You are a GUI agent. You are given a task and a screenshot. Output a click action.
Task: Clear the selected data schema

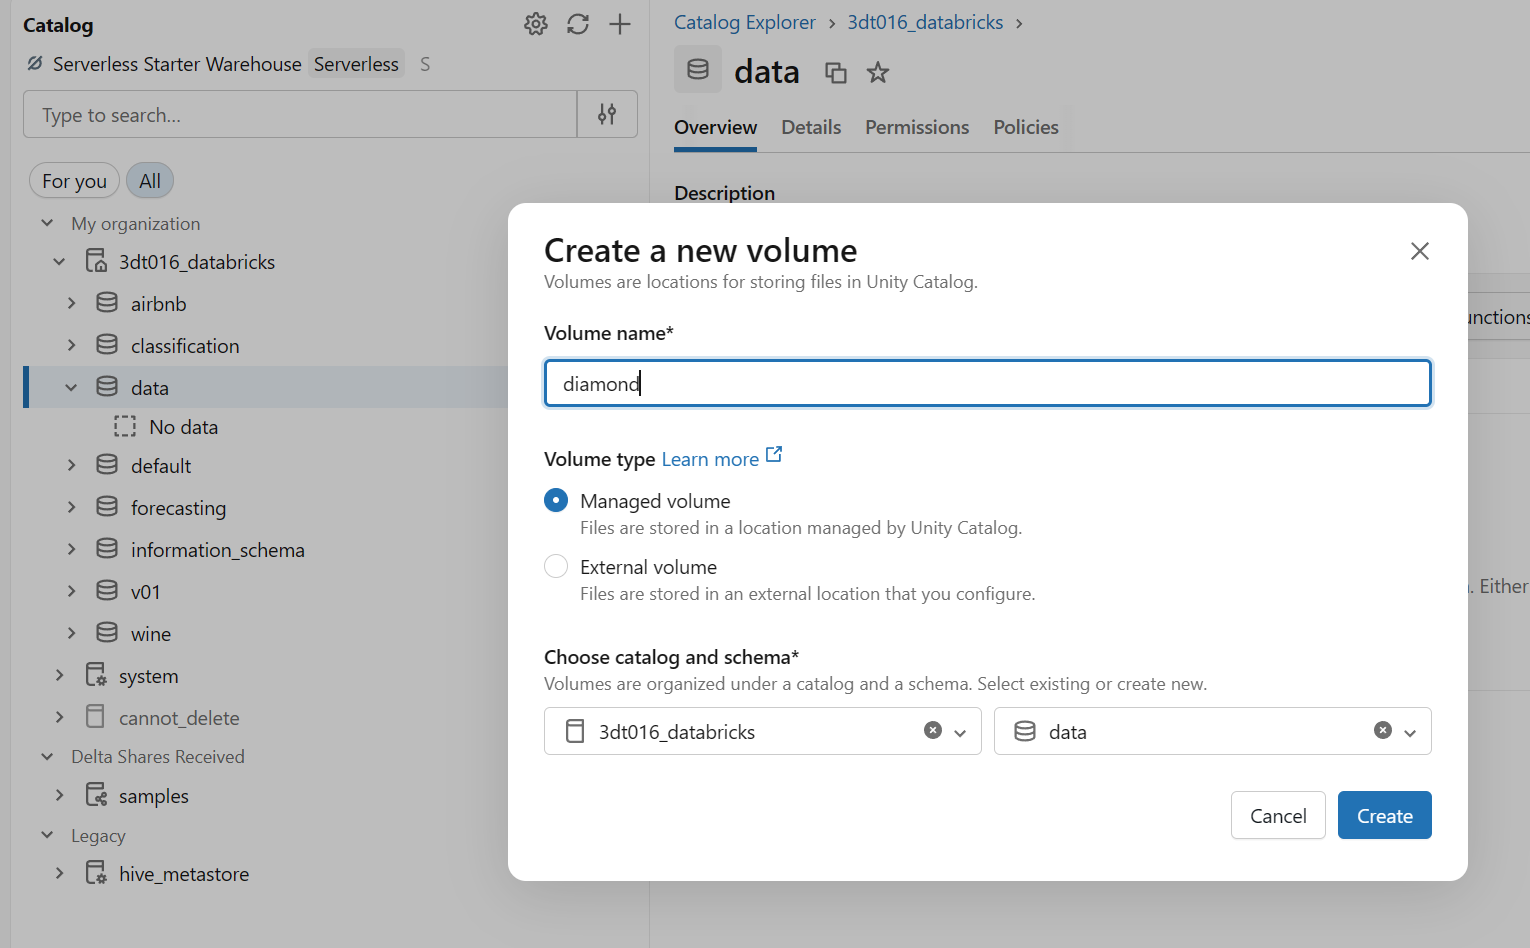(1383, 731)
